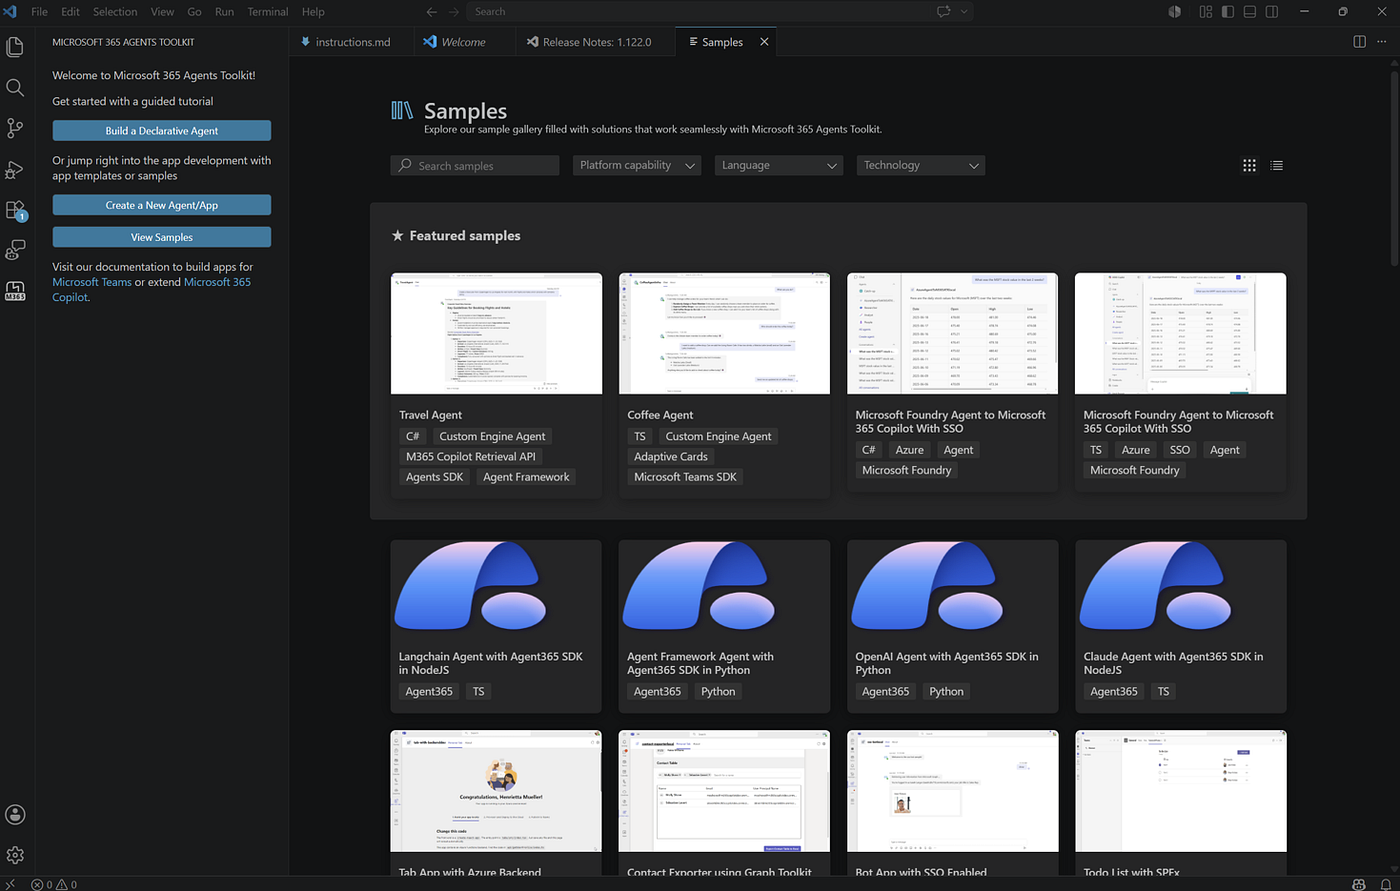Click the View Samples button
This screenshot has width=1400, height=891.
162,237
